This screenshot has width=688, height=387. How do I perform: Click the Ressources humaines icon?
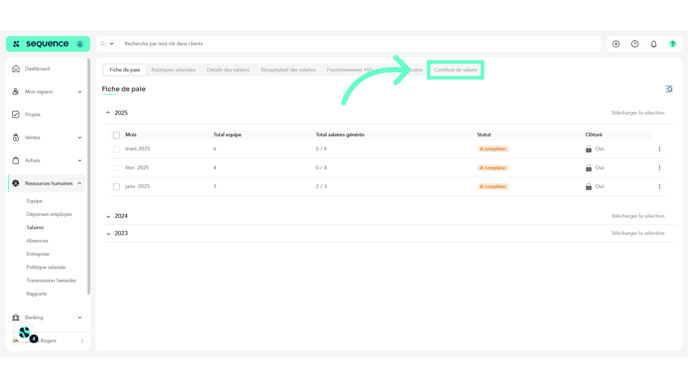pos(16,183)
